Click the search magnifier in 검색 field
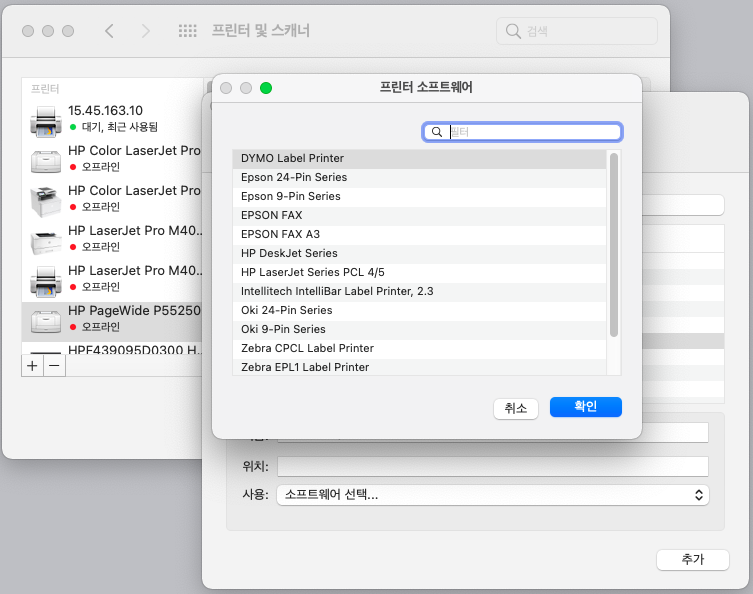The image size is (753, 594). pyautogui.click(x=513, y=31)
